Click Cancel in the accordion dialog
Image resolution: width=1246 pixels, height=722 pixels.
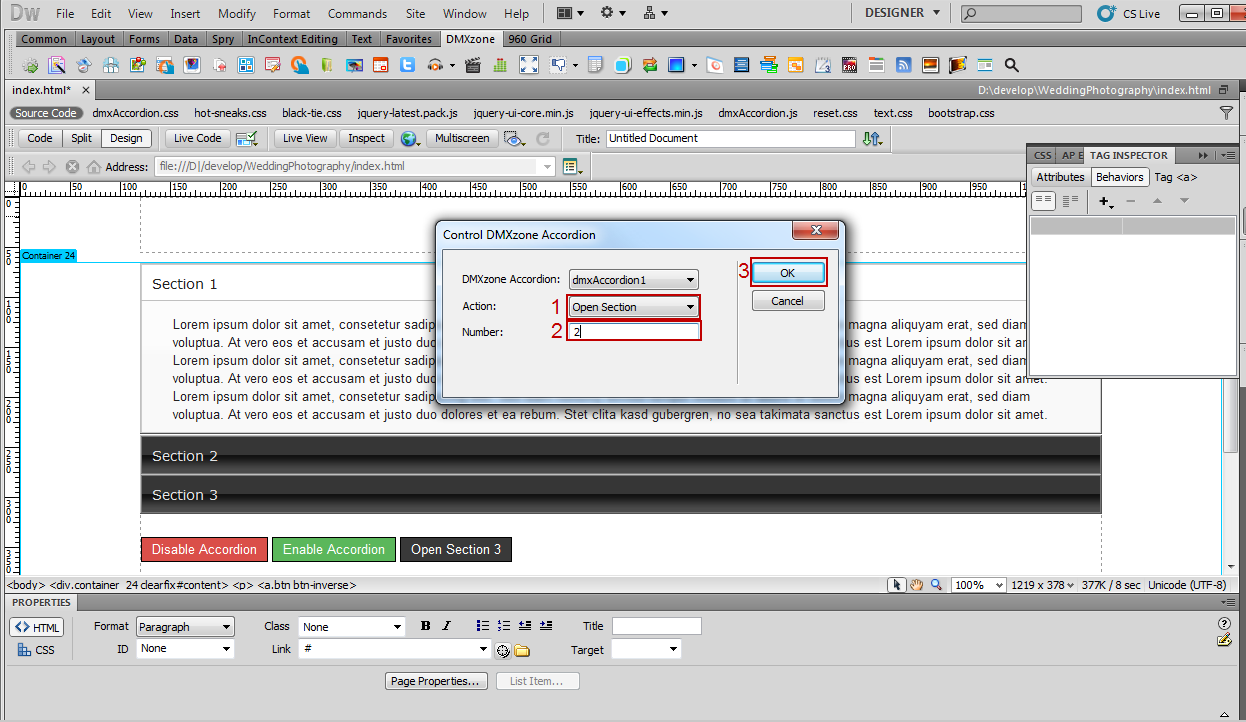coord(788,301)
